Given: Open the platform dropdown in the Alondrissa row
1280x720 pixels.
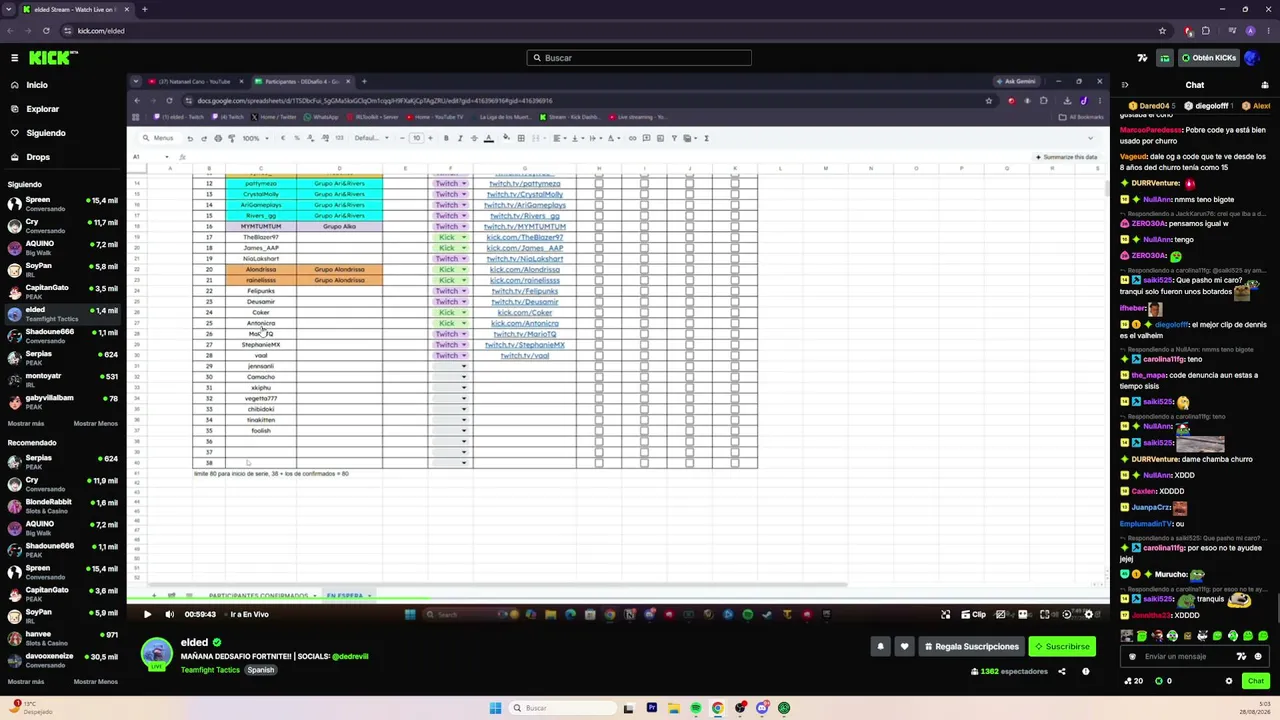Looking at the screenshot, I should (450, 270).
